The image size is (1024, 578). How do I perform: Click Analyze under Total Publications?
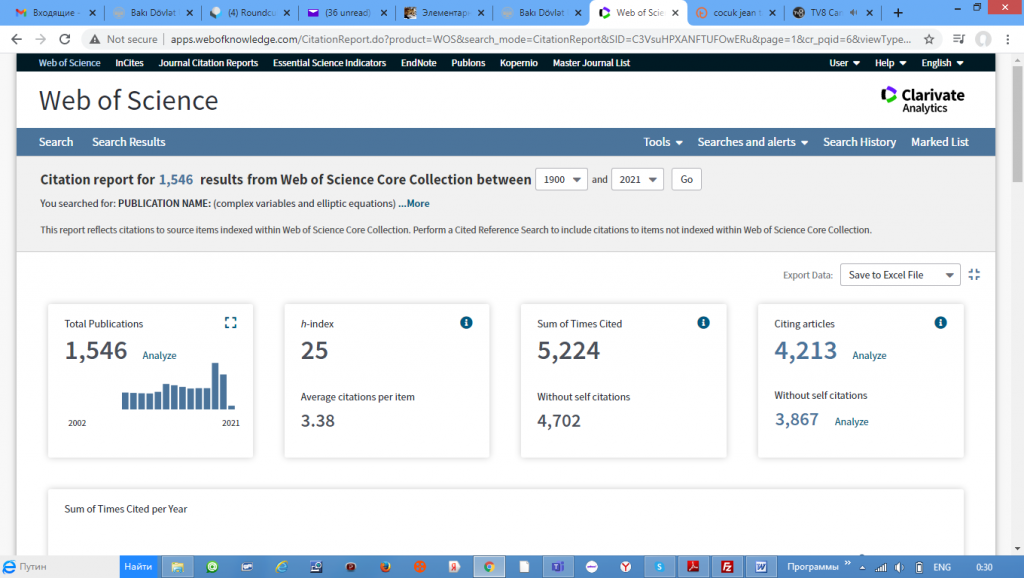point(159,356)
